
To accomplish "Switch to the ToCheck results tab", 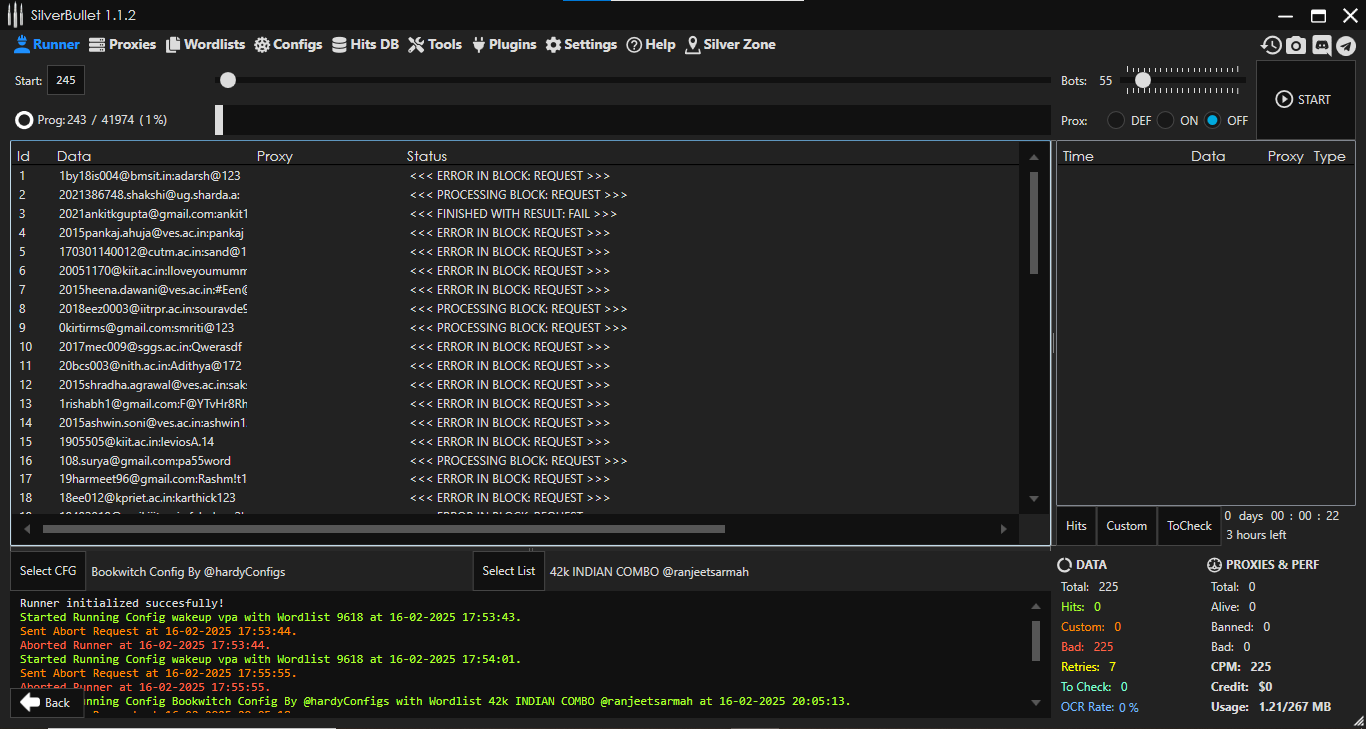I will click(x=1189, y=526).
